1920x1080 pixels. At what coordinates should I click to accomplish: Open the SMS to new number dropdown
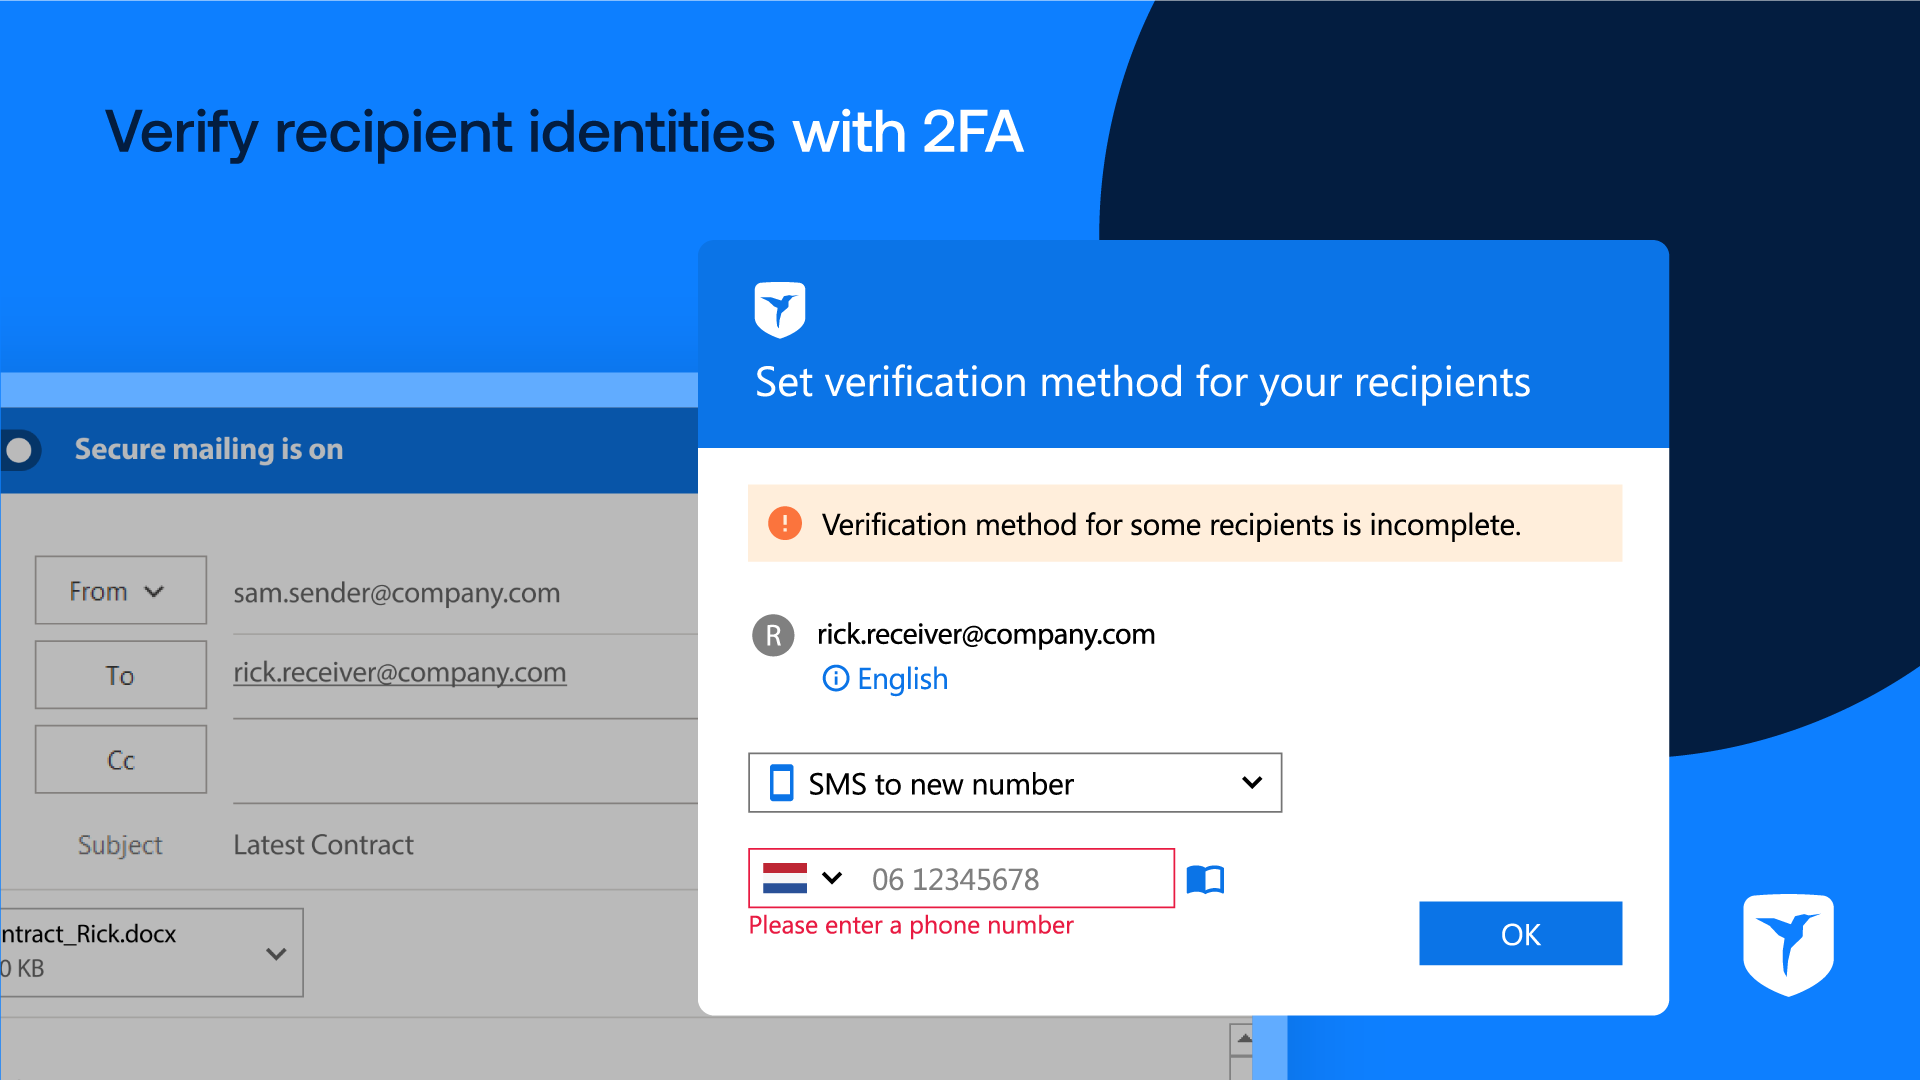click(1015, 783)
